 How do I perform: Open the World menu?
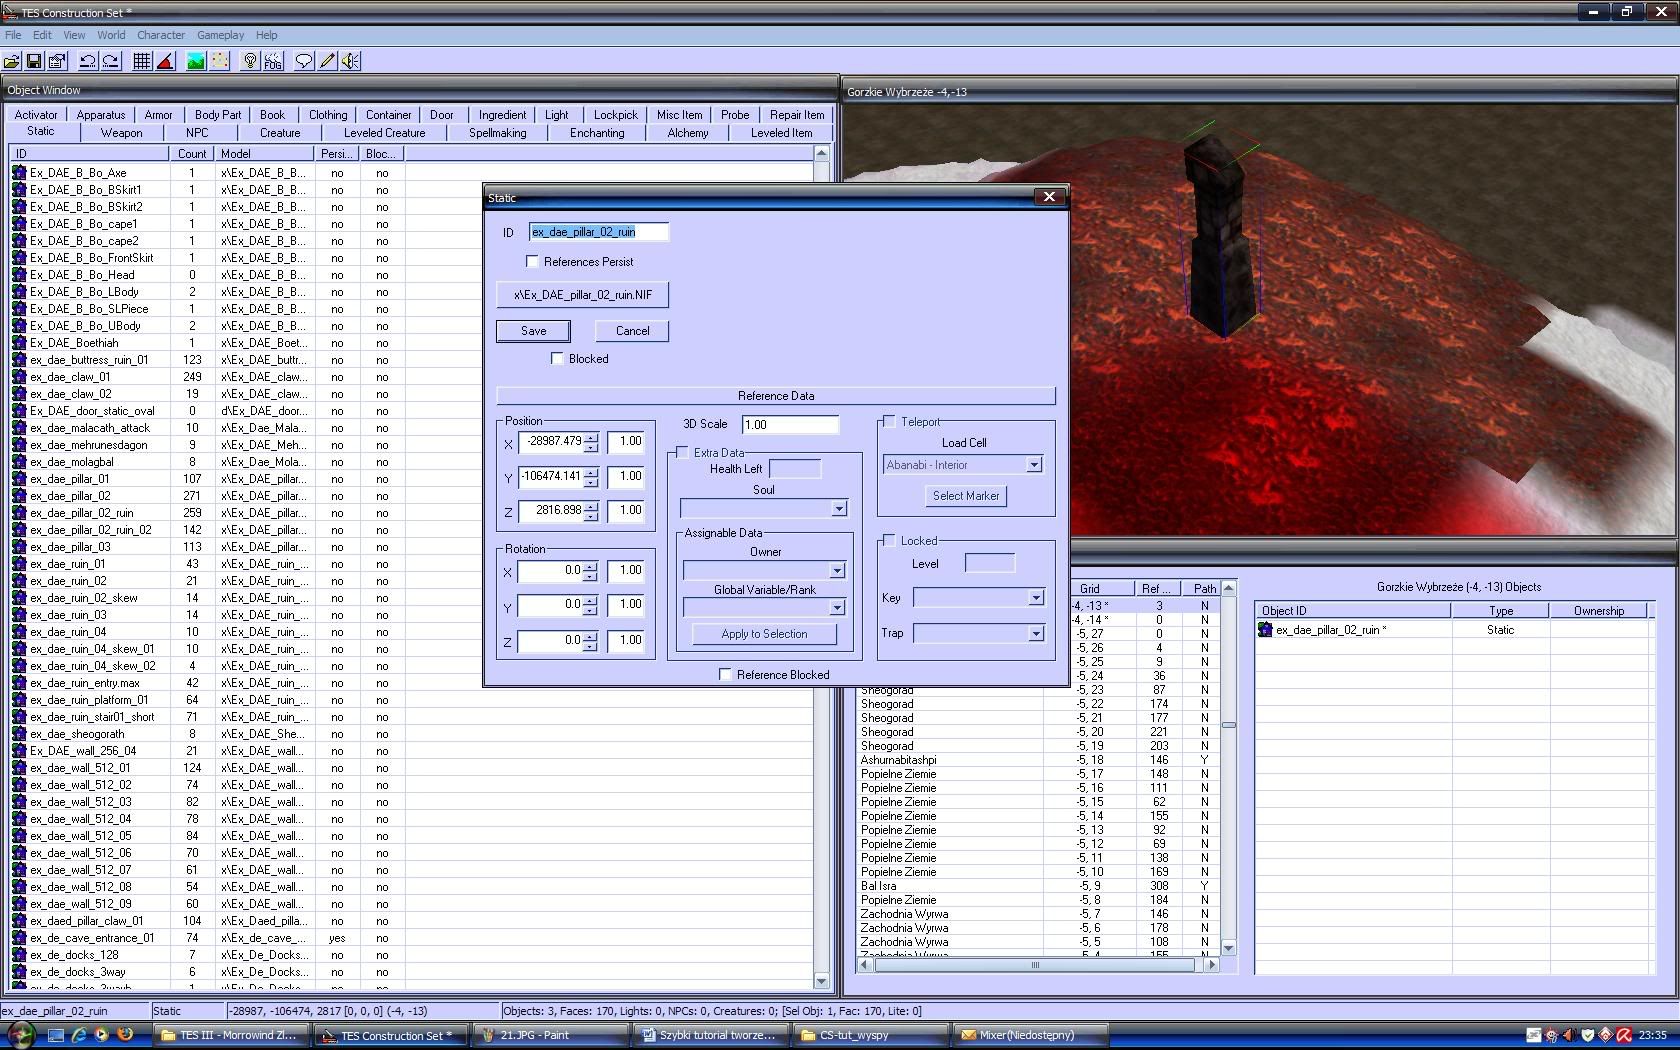111,35
